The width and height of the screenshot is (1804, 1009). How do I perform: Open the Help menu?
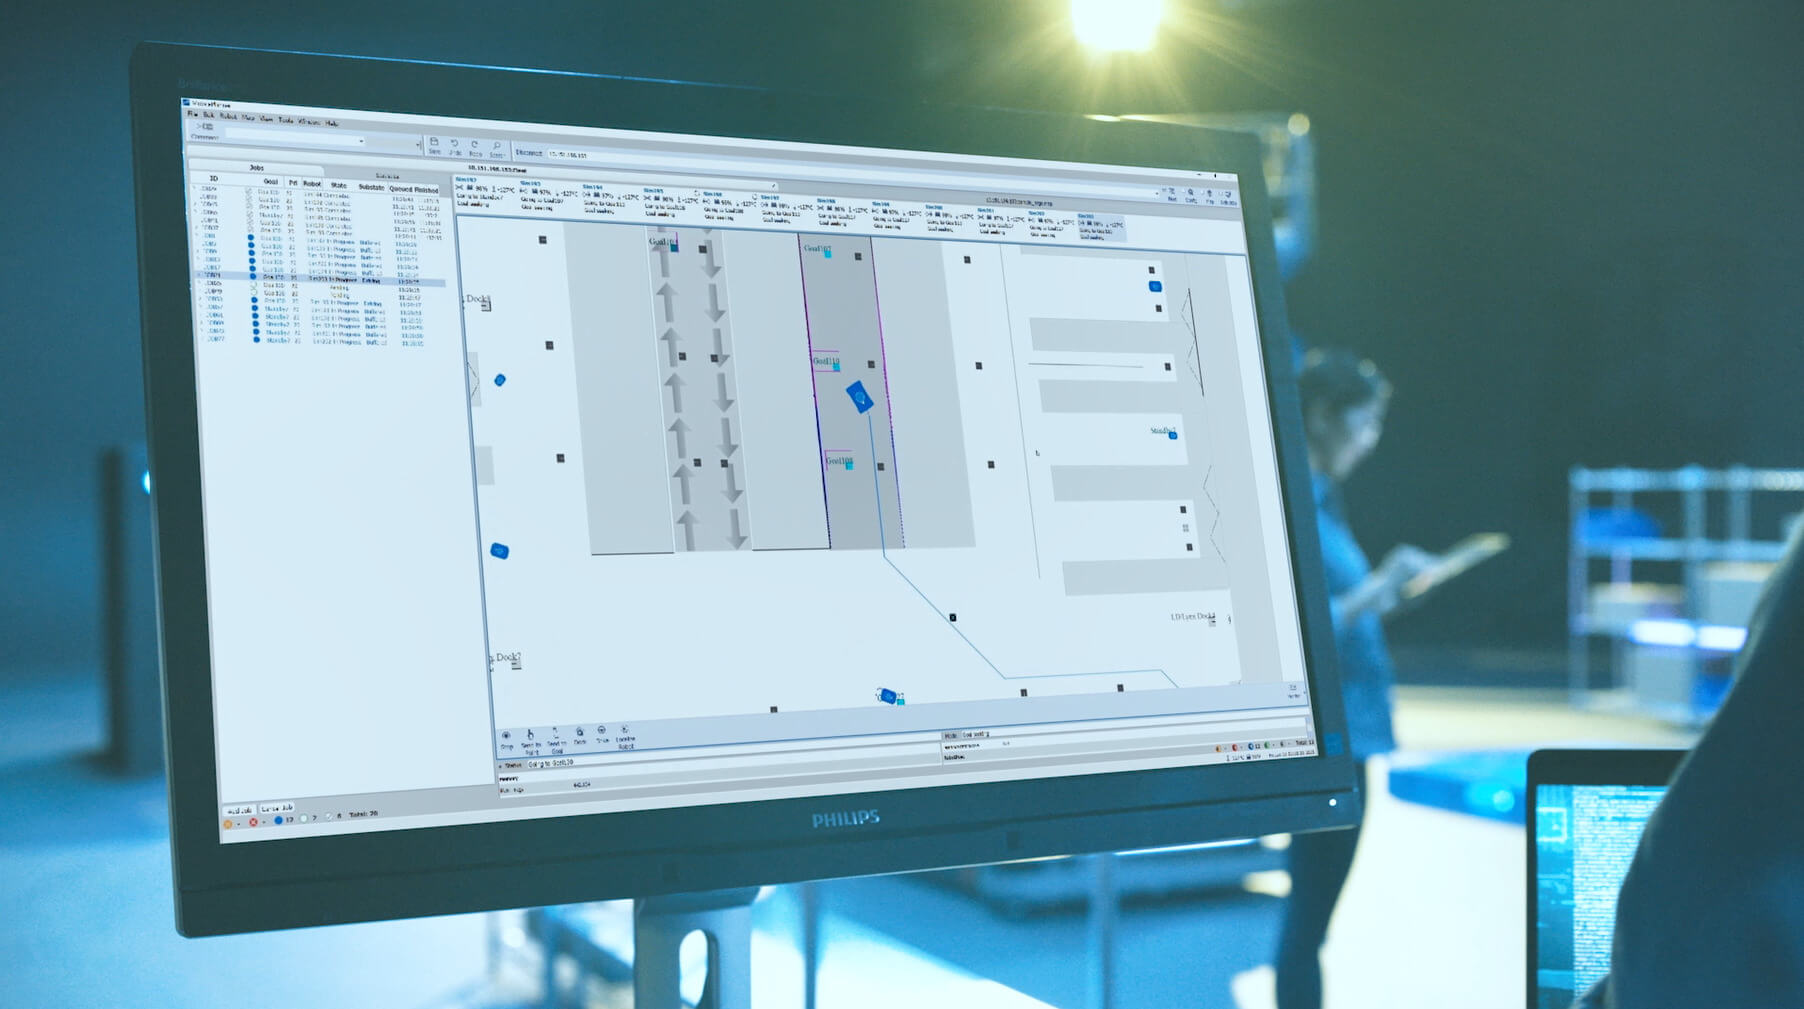(x=332, y=123)
